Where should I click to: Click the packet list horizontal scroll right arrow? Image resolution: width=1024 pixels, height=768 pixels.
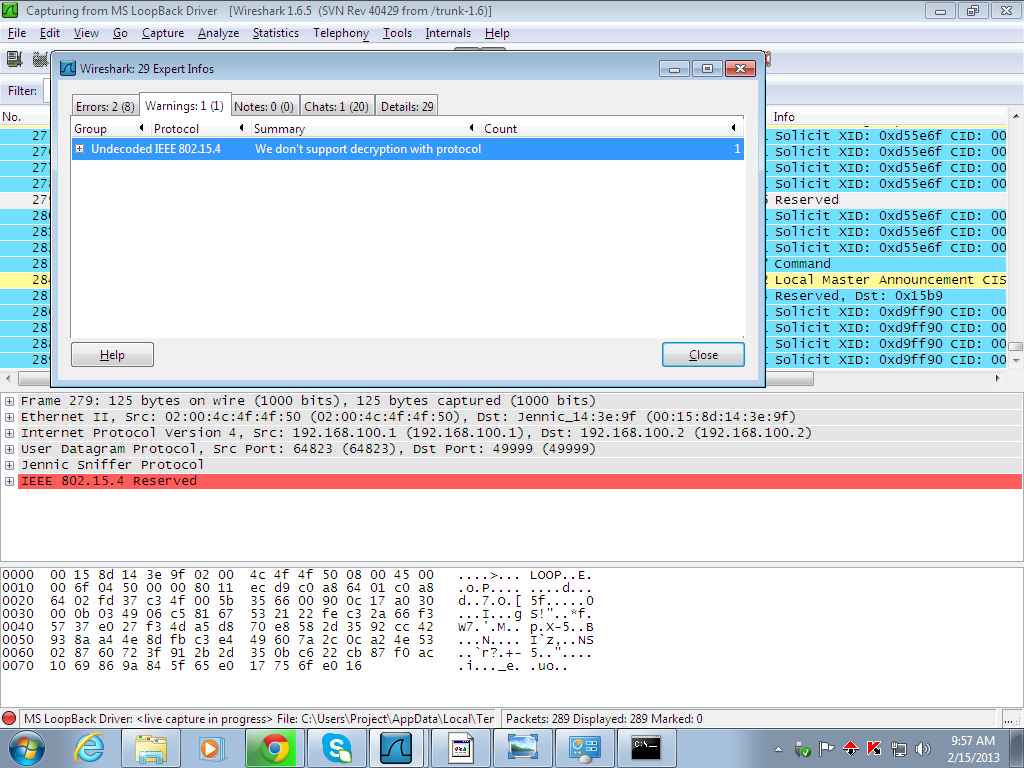tap(998, 379)
